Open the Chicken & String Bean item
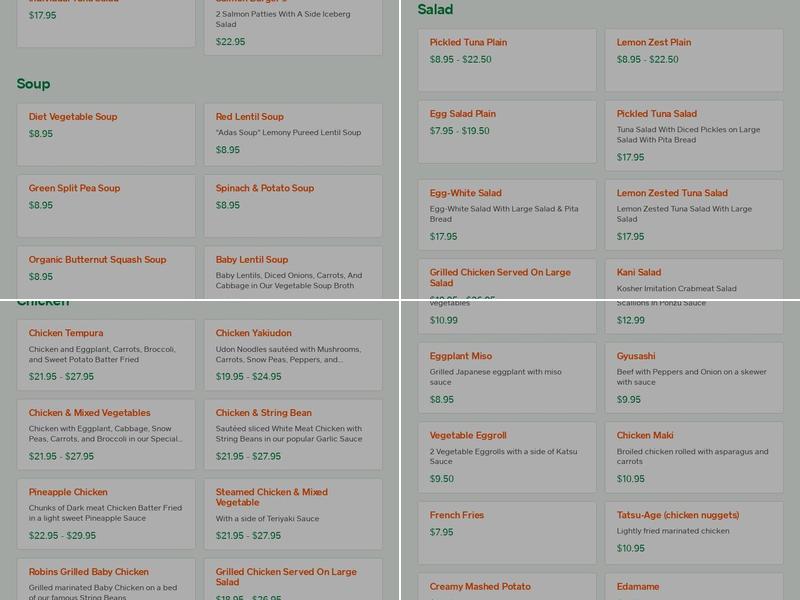Viewport: 800px width, 600px height. (x=293, y=434)
